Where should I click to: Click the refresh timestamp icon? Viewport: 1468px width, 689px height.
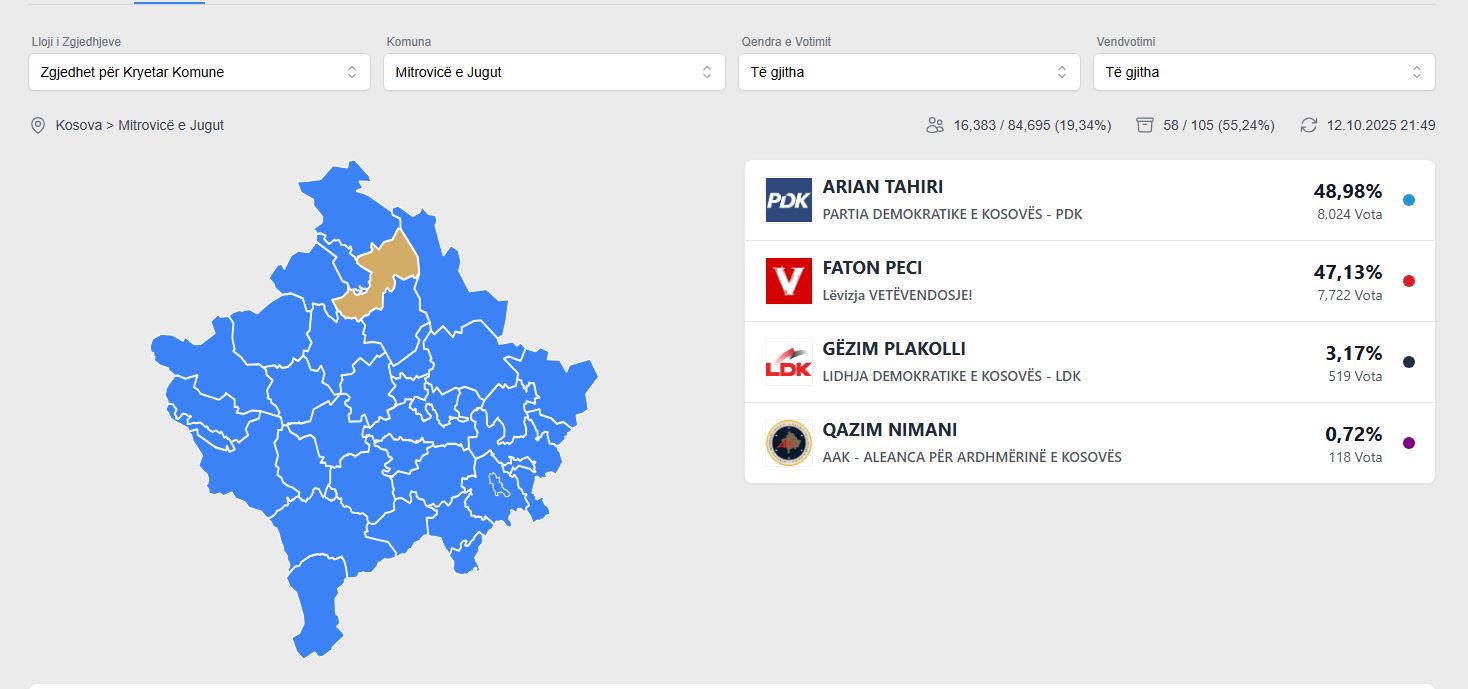tap(1309, 126)
